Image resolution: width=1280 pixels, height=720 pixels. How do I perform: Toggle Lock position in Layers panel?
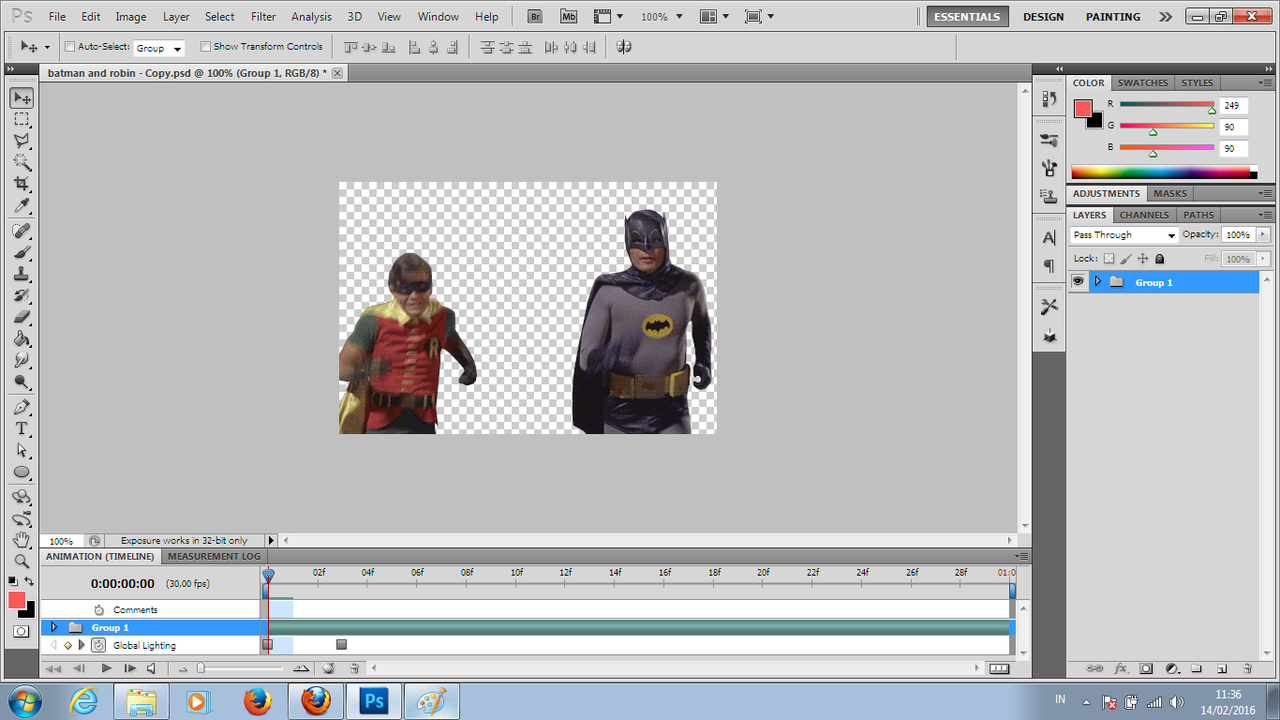point(1143,259)
